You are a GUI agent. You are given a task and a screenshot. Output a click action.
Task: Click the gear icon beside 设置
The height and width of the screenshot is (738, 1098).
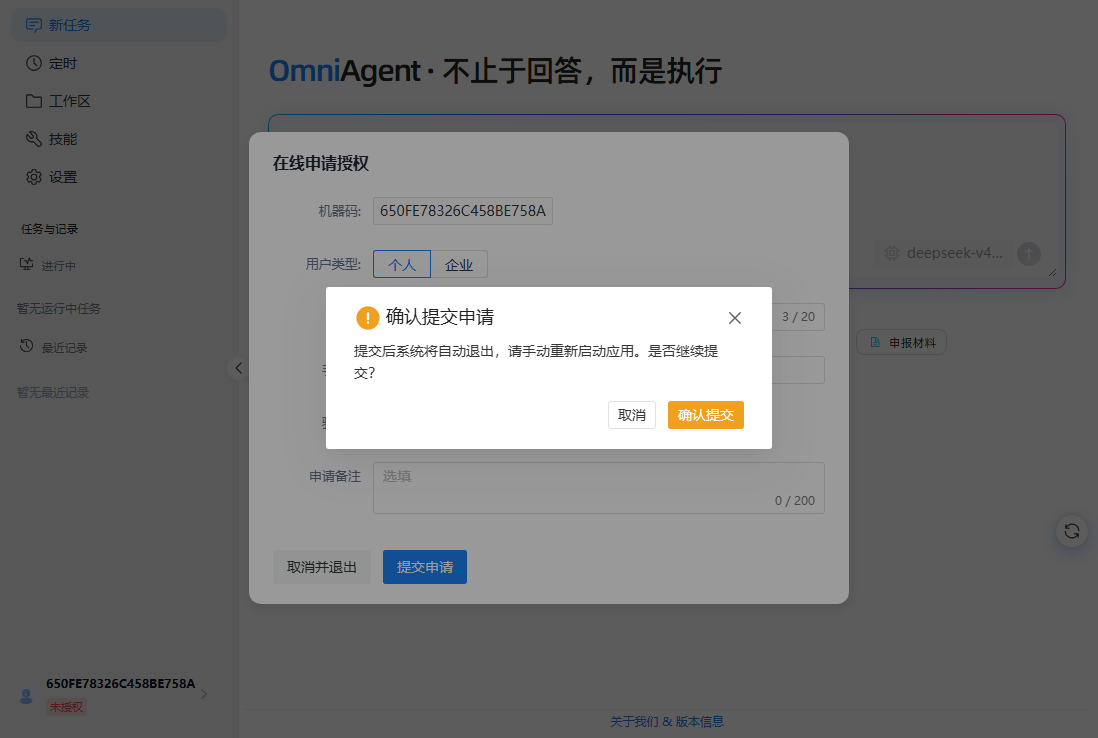[x=34, y=176]
